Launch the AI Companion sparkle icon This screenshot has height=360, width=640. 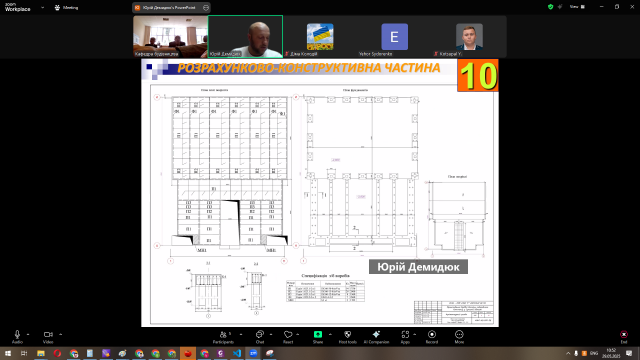pyautogui.click(x=376, y=335)
